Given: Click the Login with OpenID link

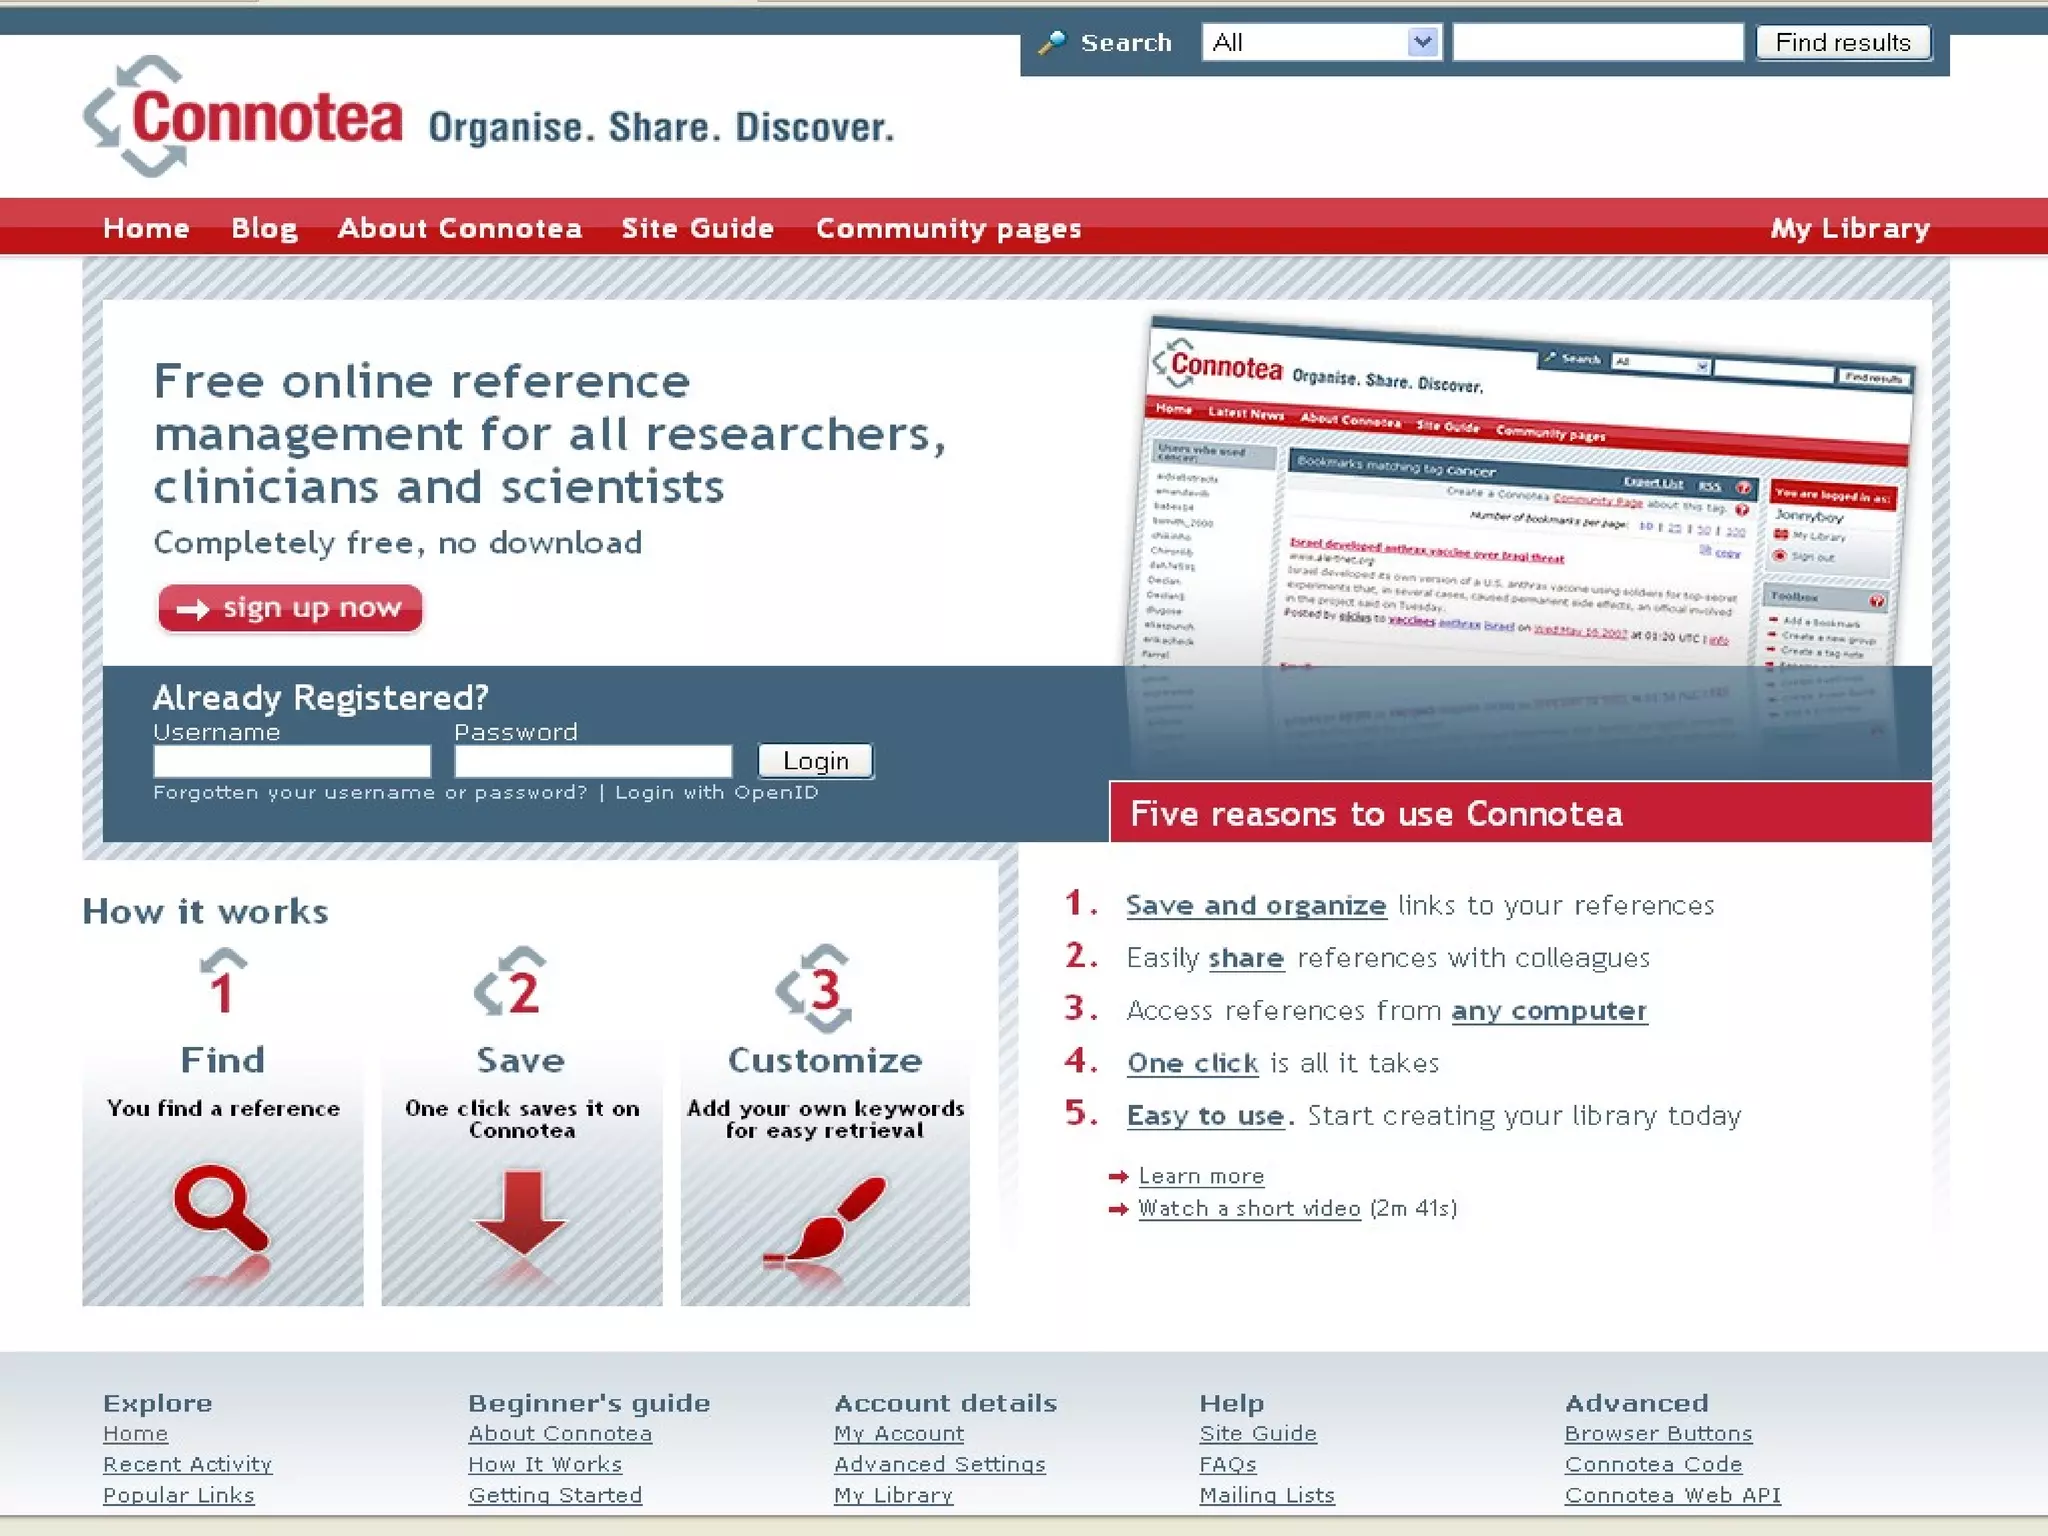Looking at the screenshot, I should [716, 793].
